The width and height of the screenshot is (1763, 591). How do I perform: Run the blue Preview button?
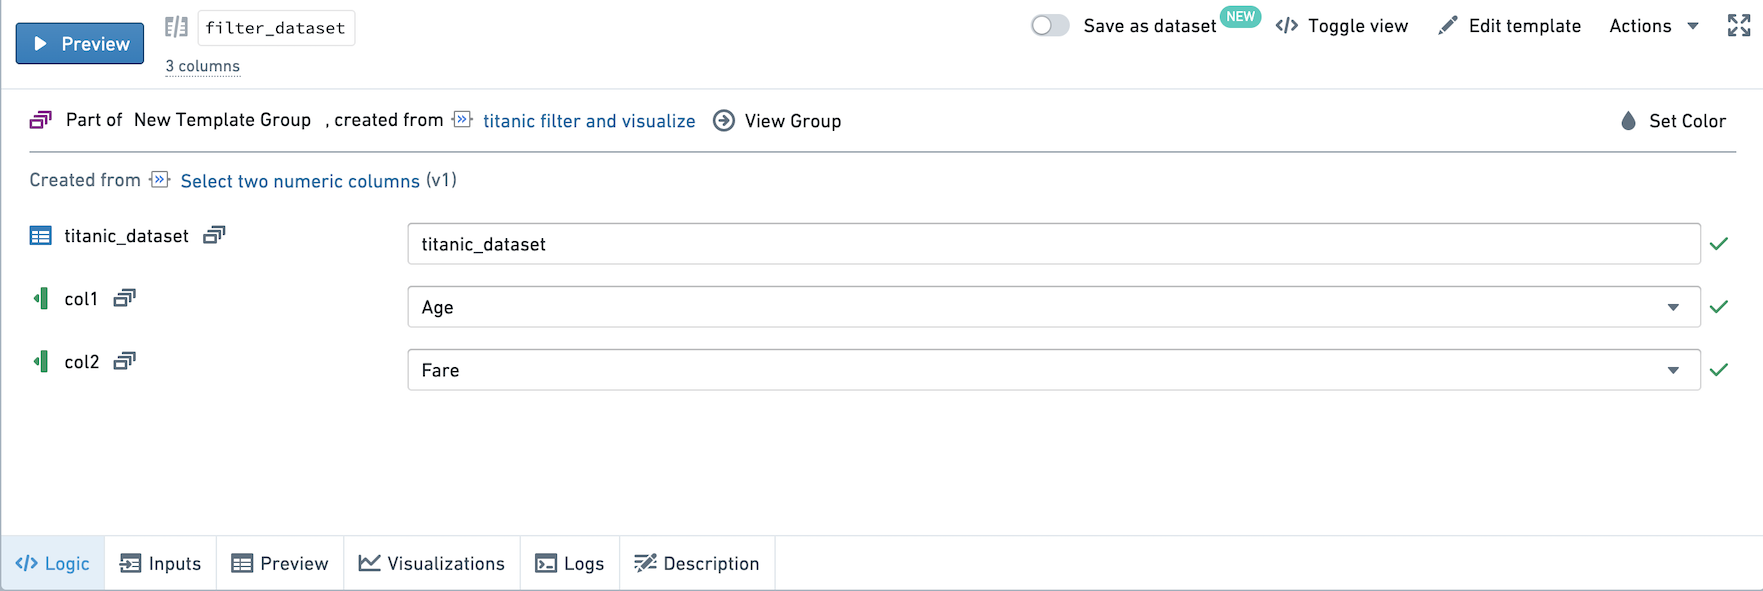point(80,43)
